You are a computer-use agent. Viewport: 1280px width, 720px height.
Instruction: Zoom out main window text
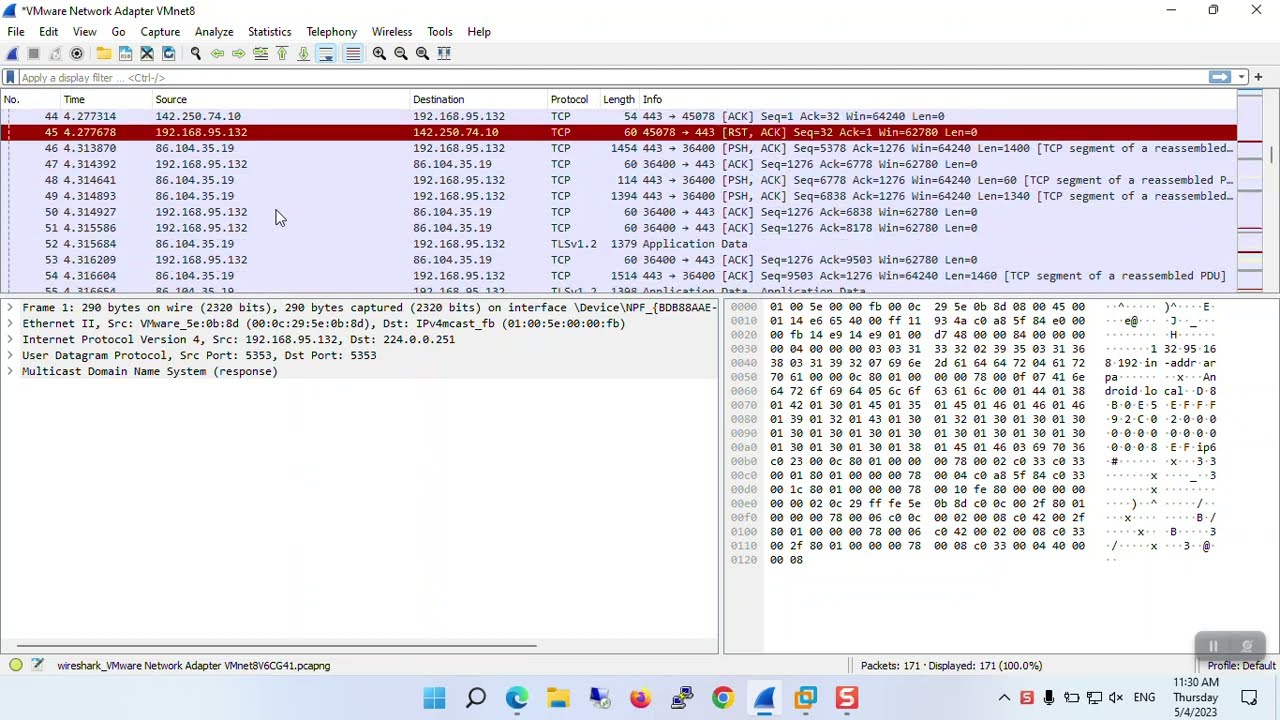[401, 54]
